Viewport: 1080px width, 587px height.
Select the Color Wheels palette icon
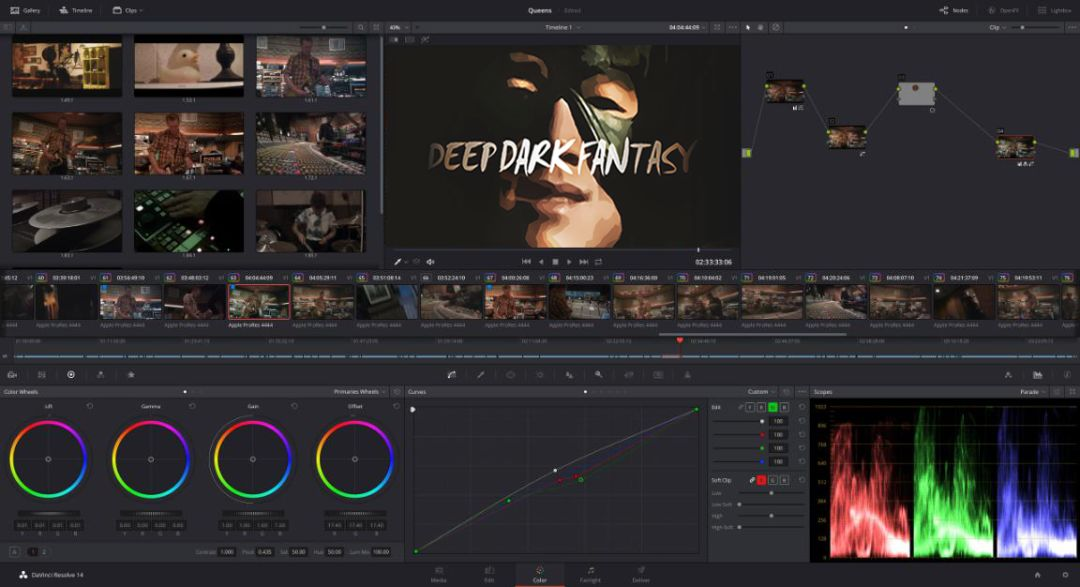pos(71,375)
